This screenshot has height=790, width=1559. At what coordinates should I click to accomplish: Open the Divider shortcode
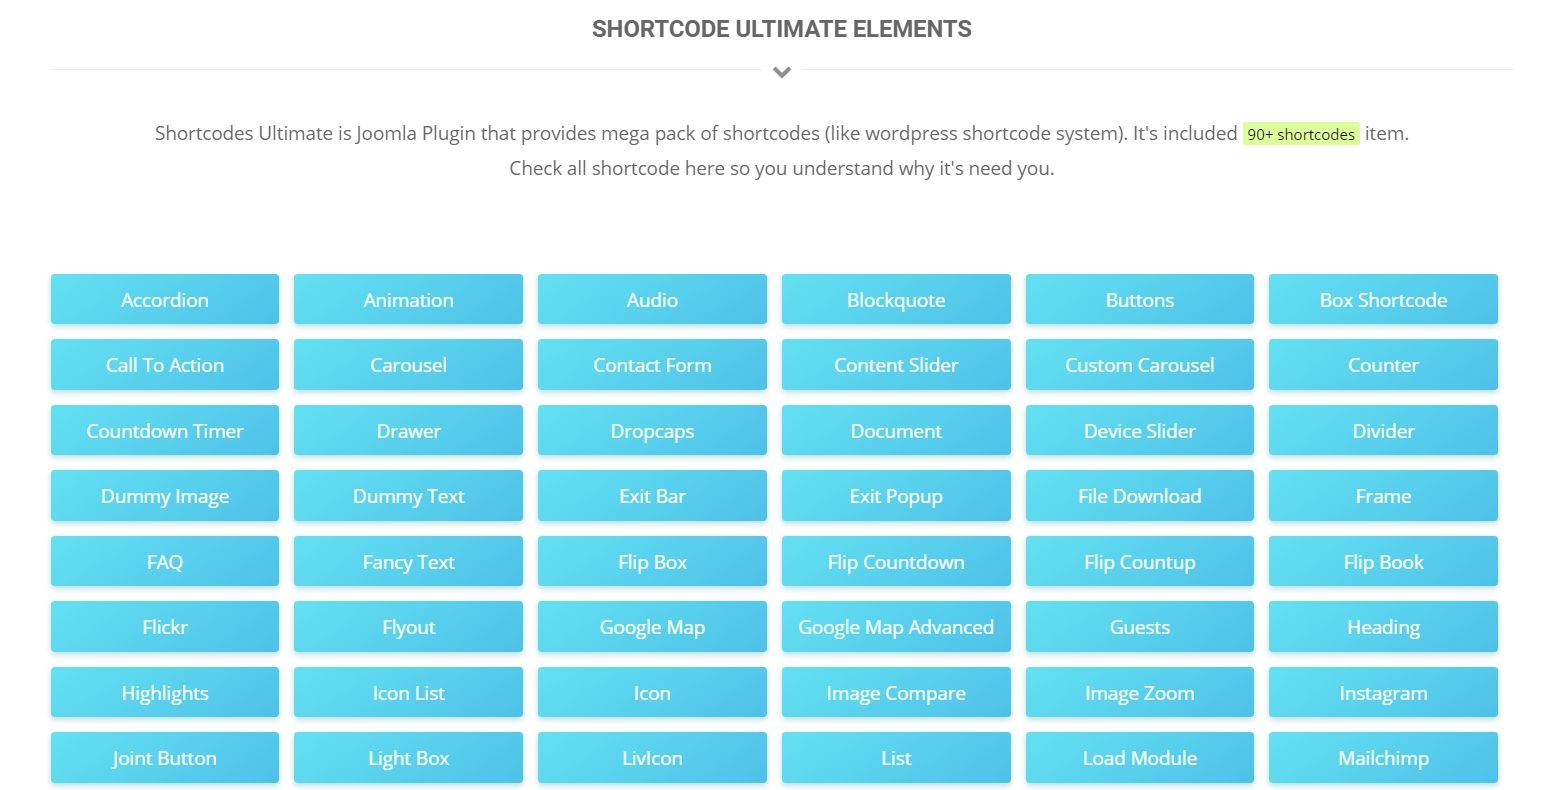click(x=1383, y=430)
